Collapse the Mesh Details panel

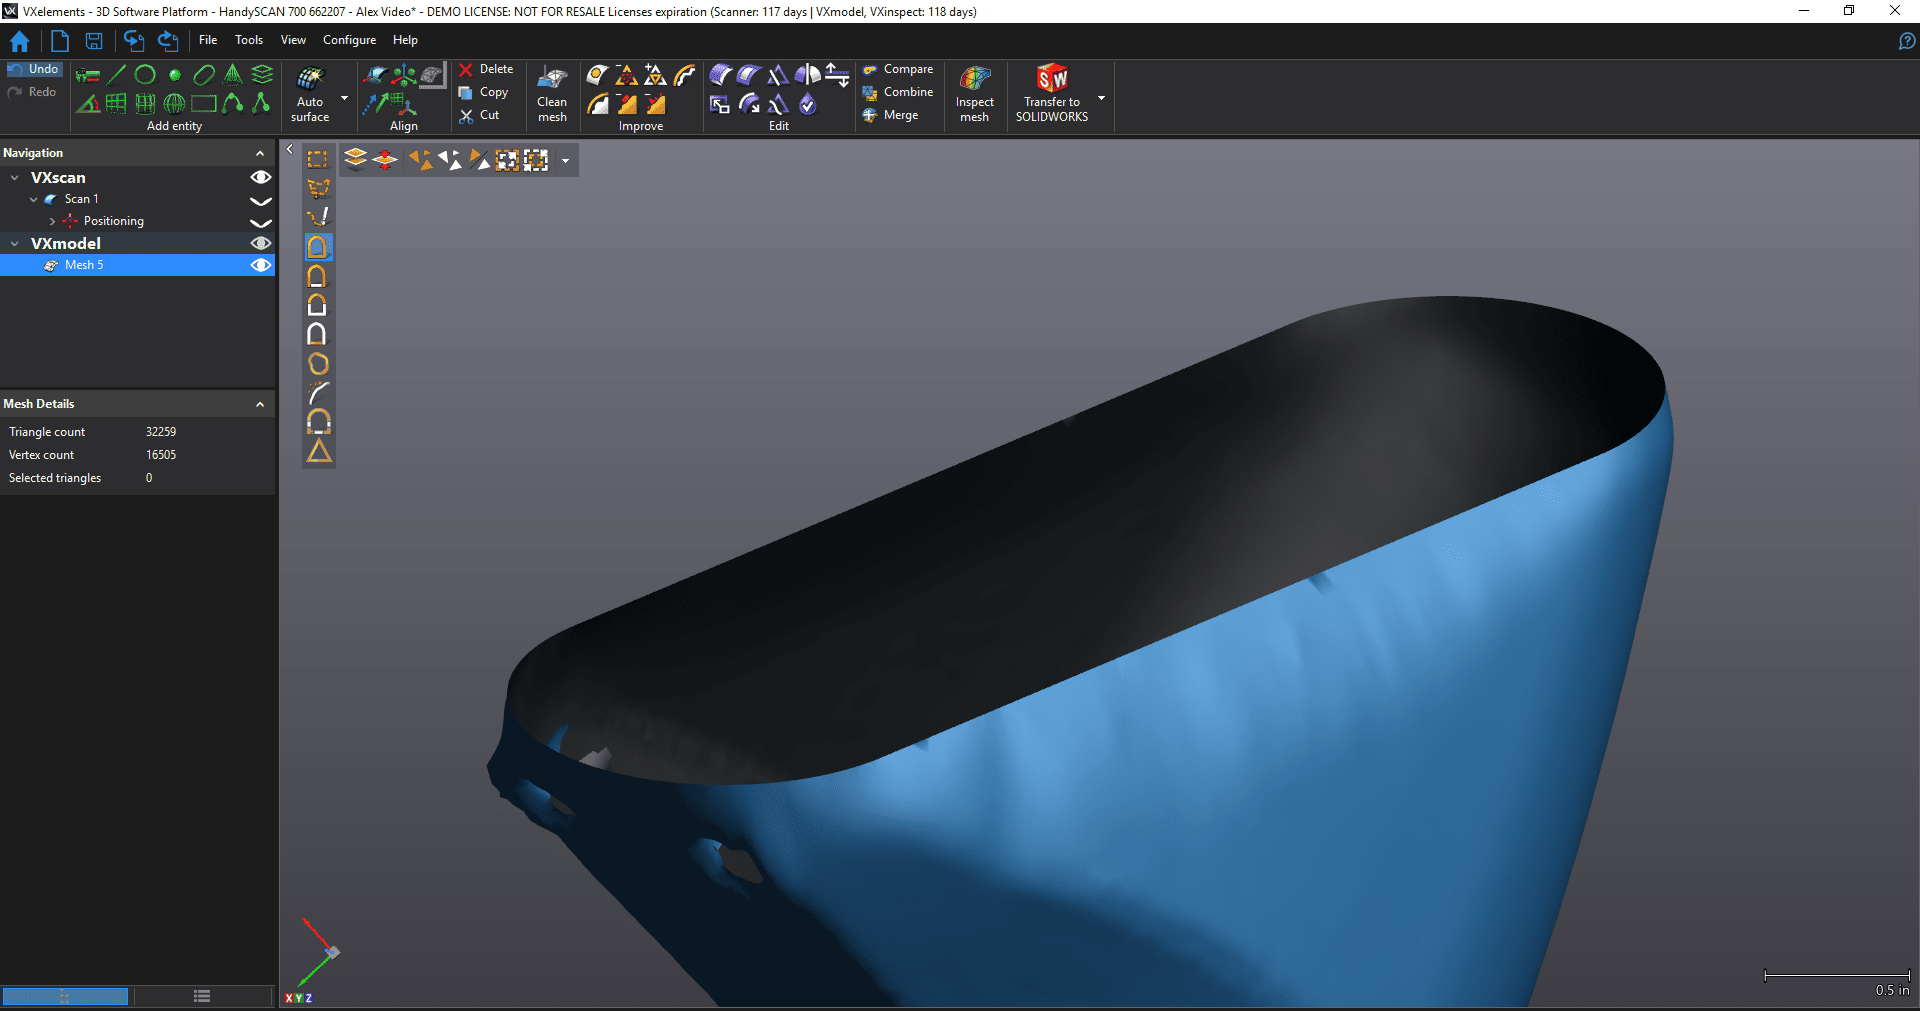click(260, 404)
